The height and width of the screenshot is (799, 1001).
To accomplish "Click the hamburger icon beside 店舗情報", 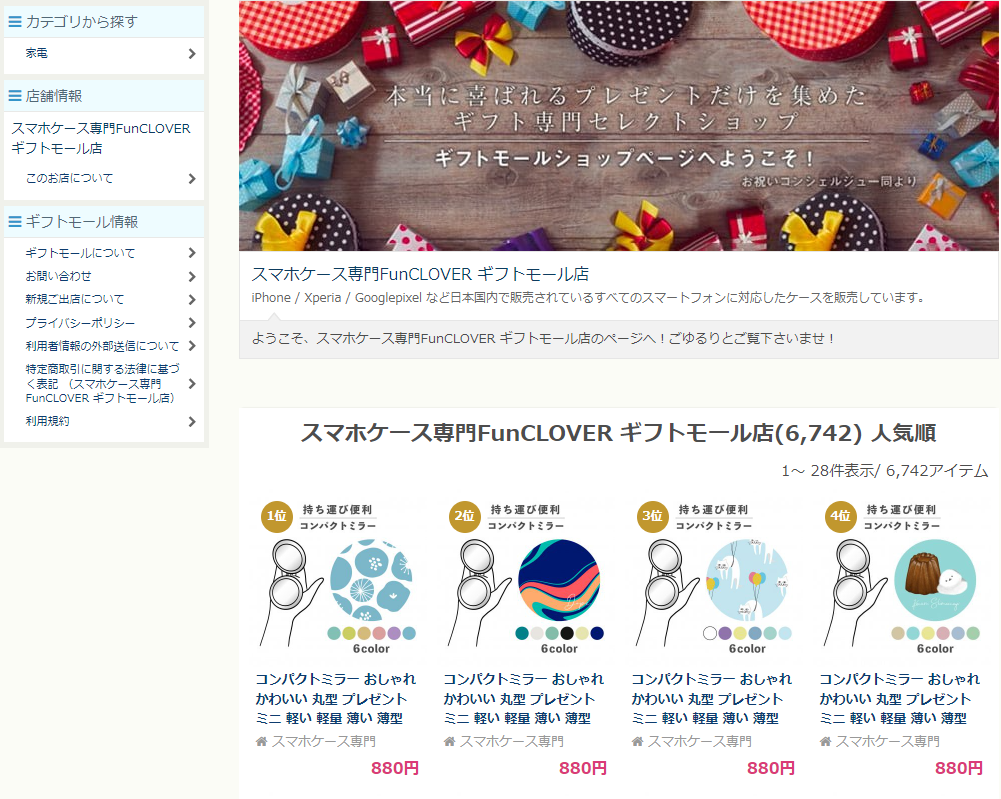I will click(15, 96).
